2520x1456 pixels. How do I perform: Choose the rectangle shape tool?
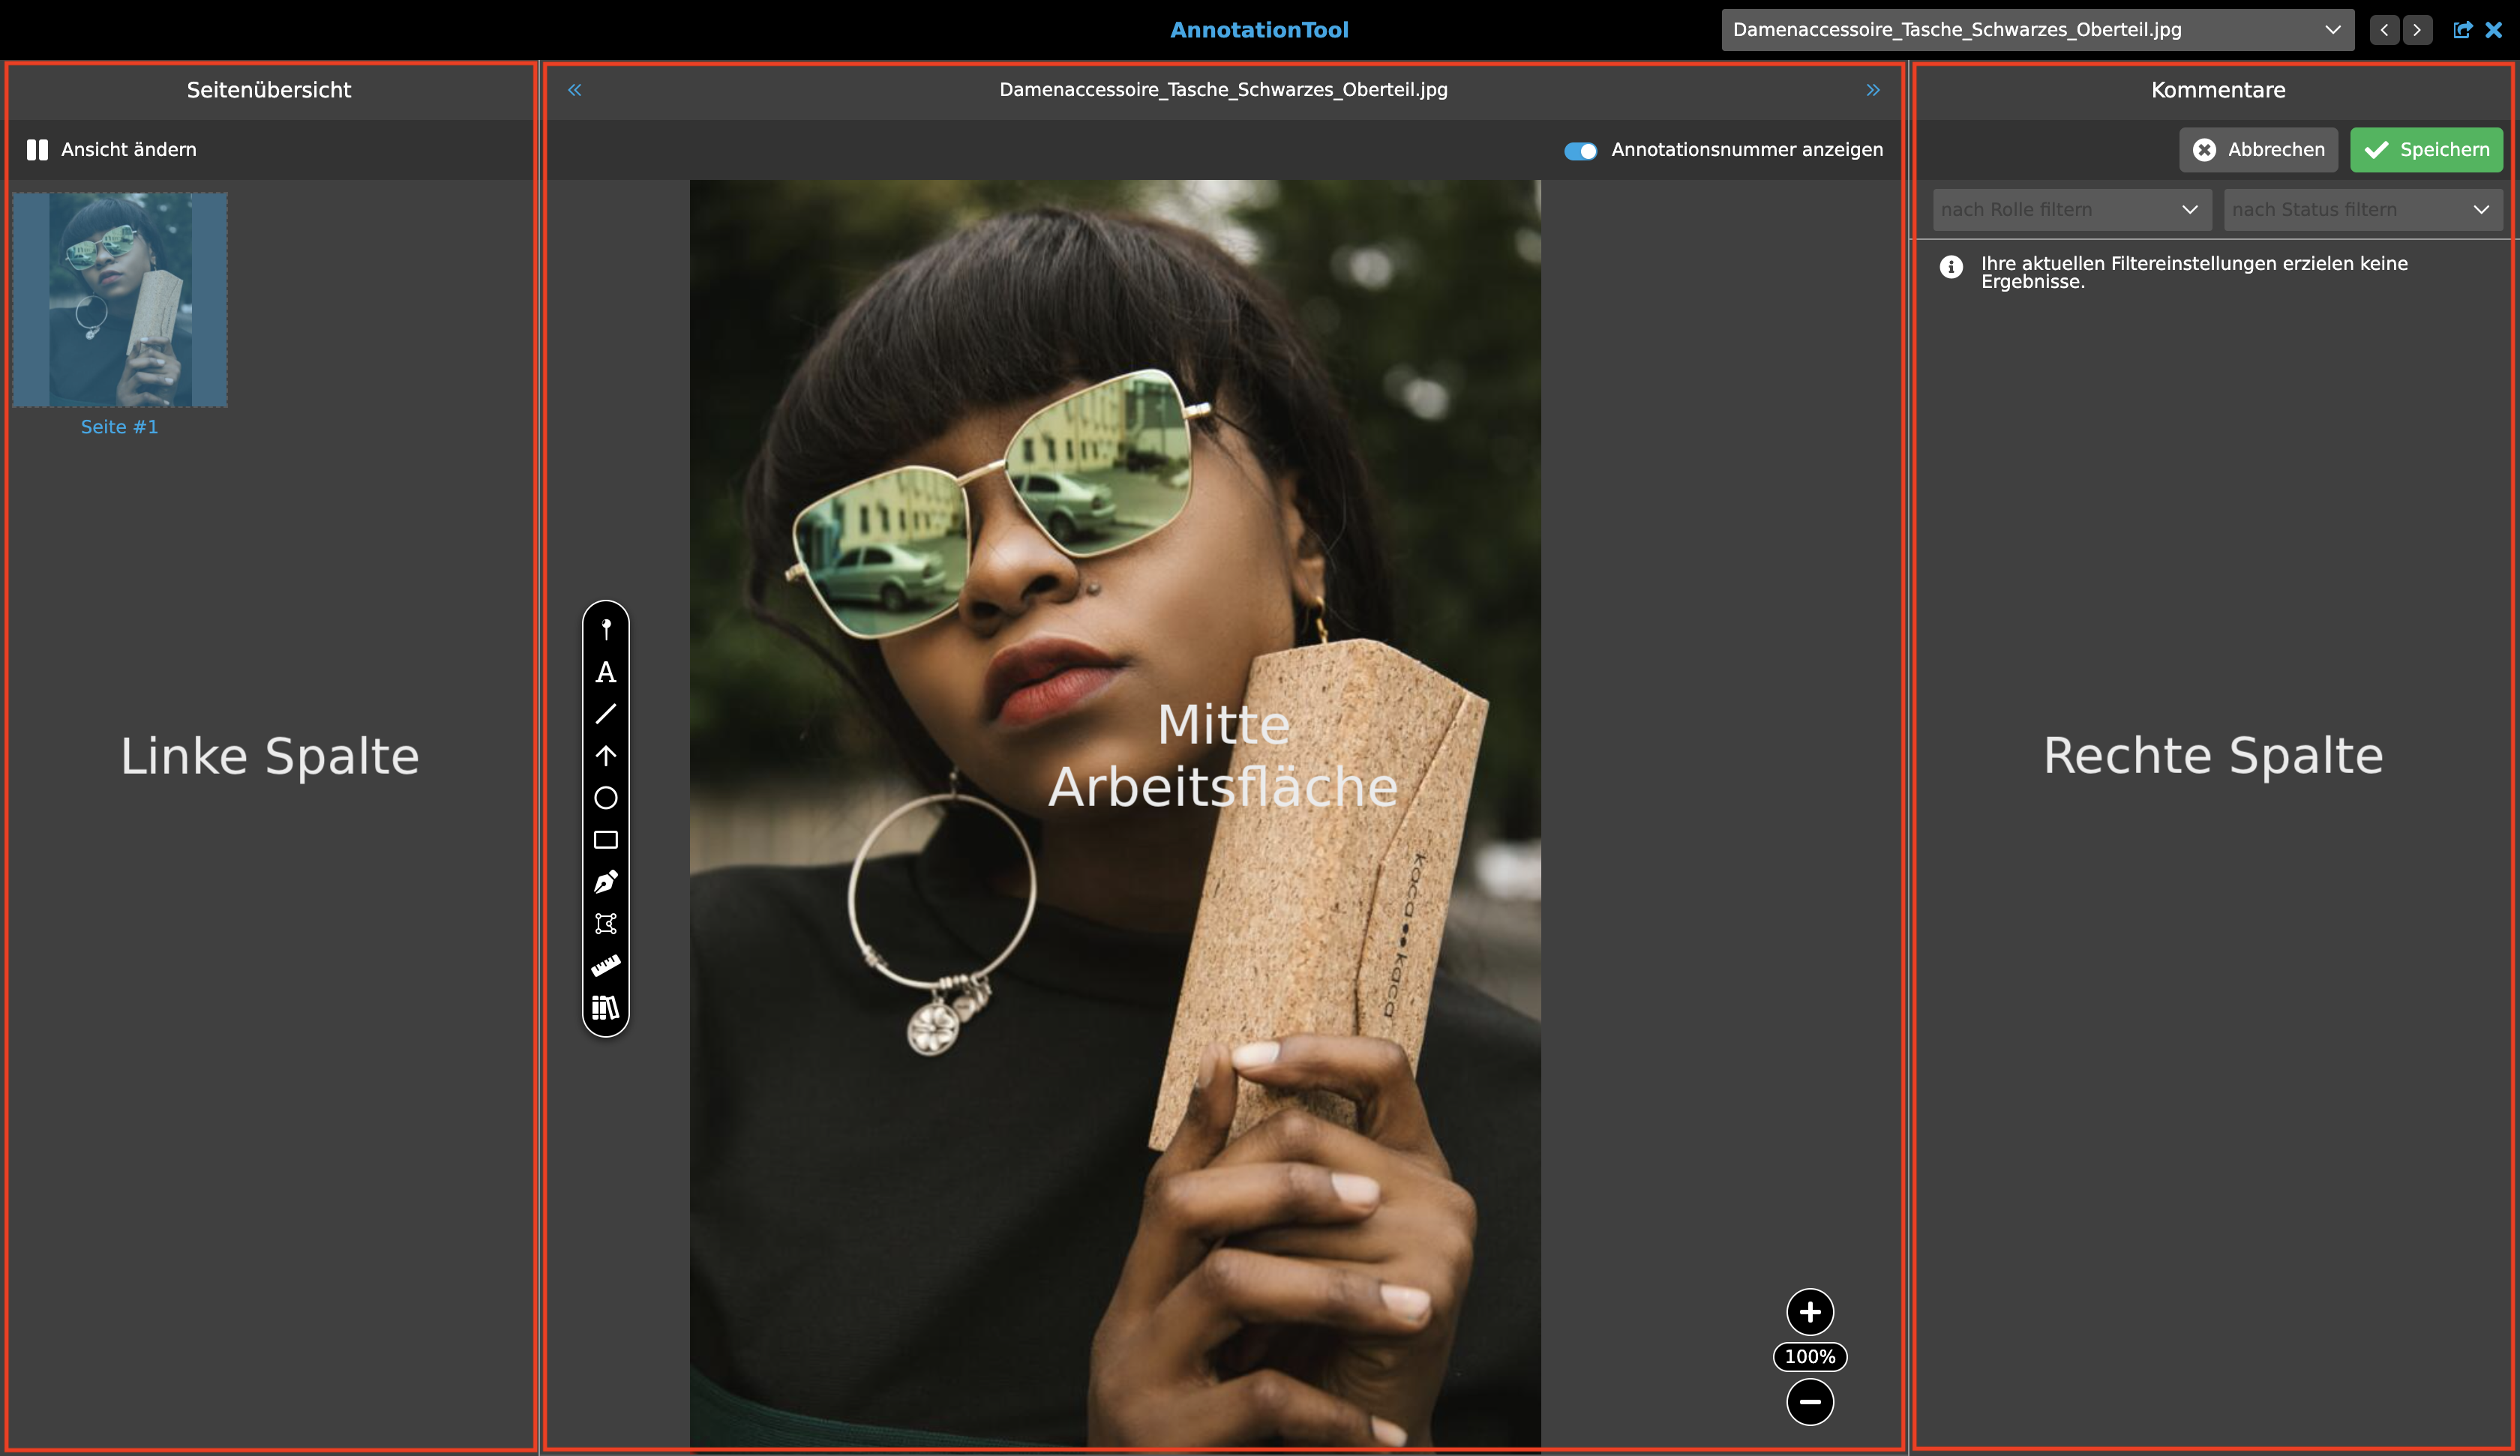coord(605,840)
